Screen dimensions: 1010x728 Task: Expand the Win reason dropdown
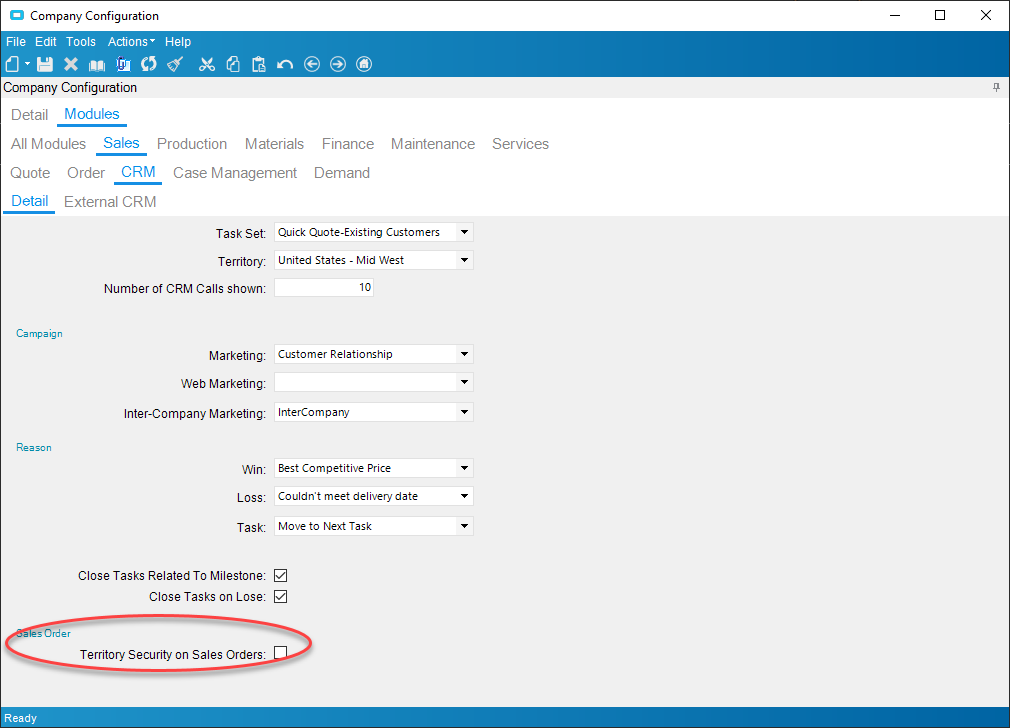click(x=464, y=468)
